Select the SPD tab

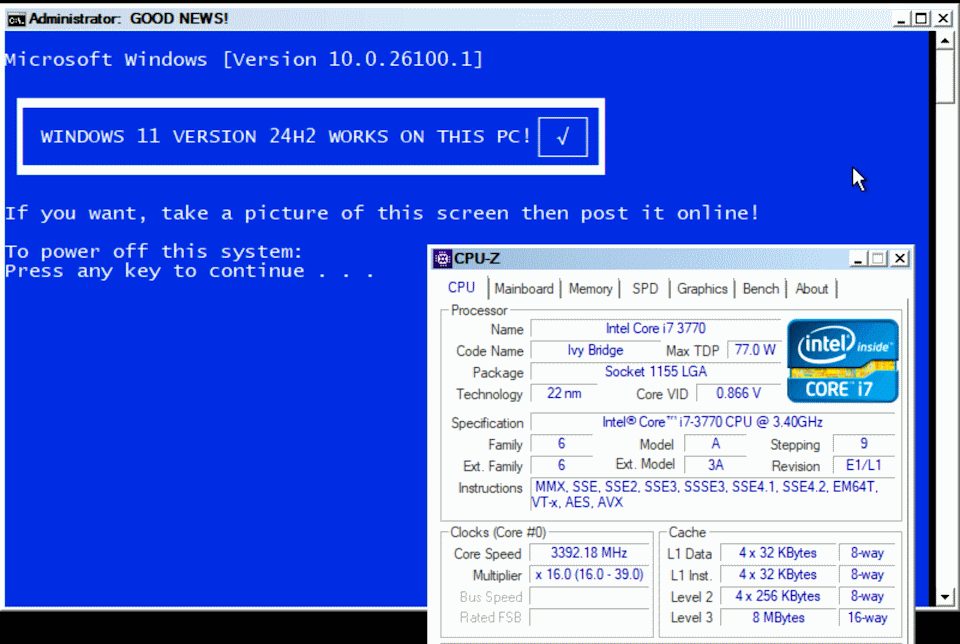point(645,289)
